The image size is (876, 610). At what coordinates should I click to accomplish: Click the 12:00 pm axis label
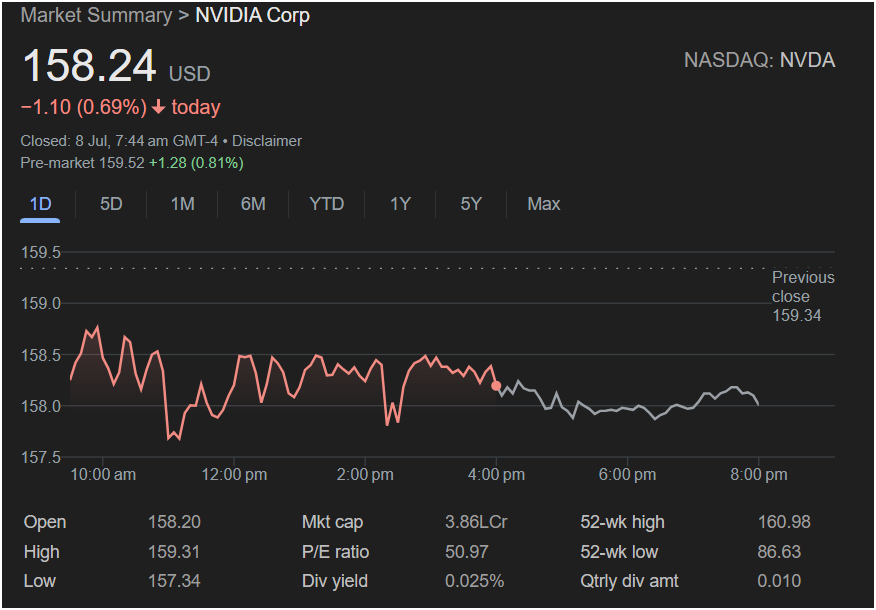(x=234, y=475)
